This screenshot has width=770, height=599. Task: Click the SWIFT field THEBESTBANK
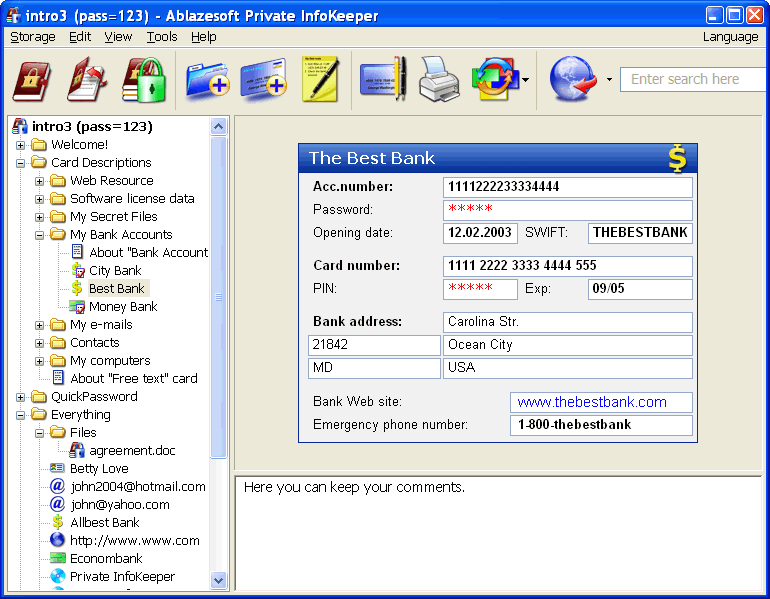point(640,233)
